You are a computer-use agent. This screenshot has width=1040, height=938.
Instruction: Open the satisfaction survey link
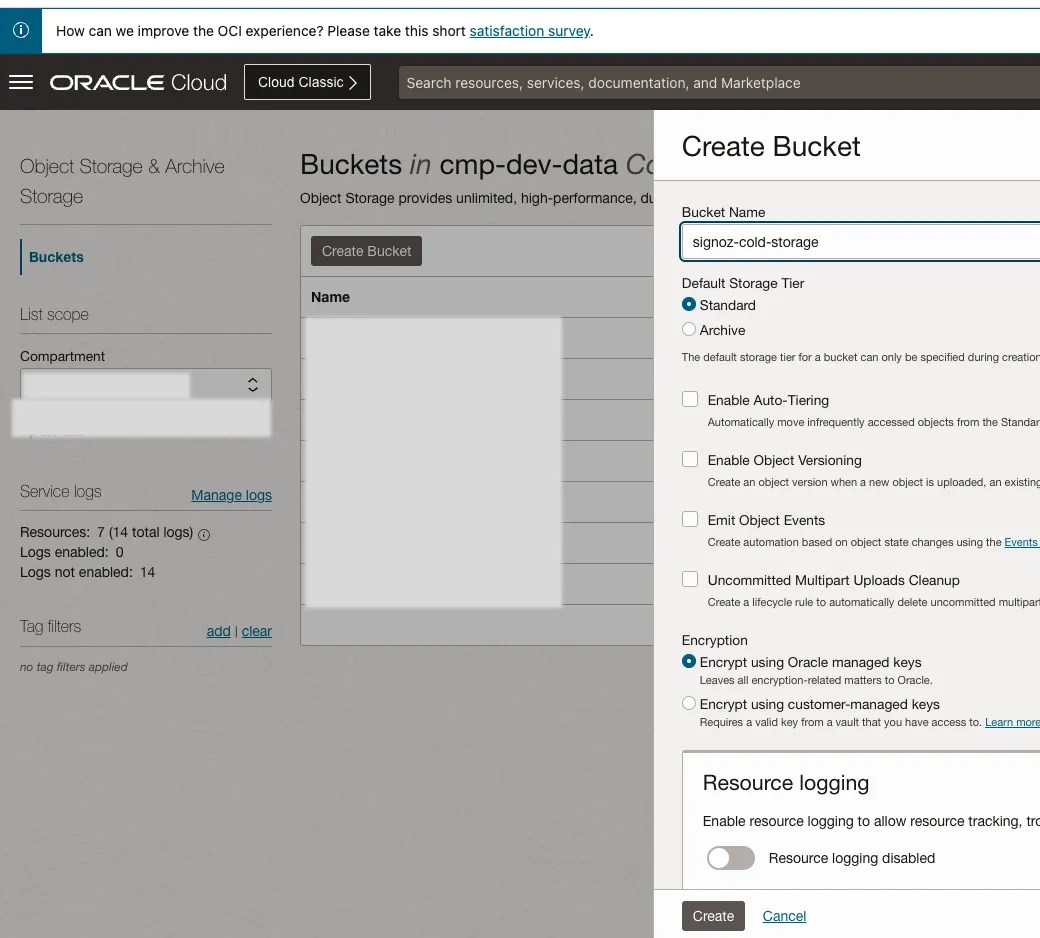tap(529, 31)
